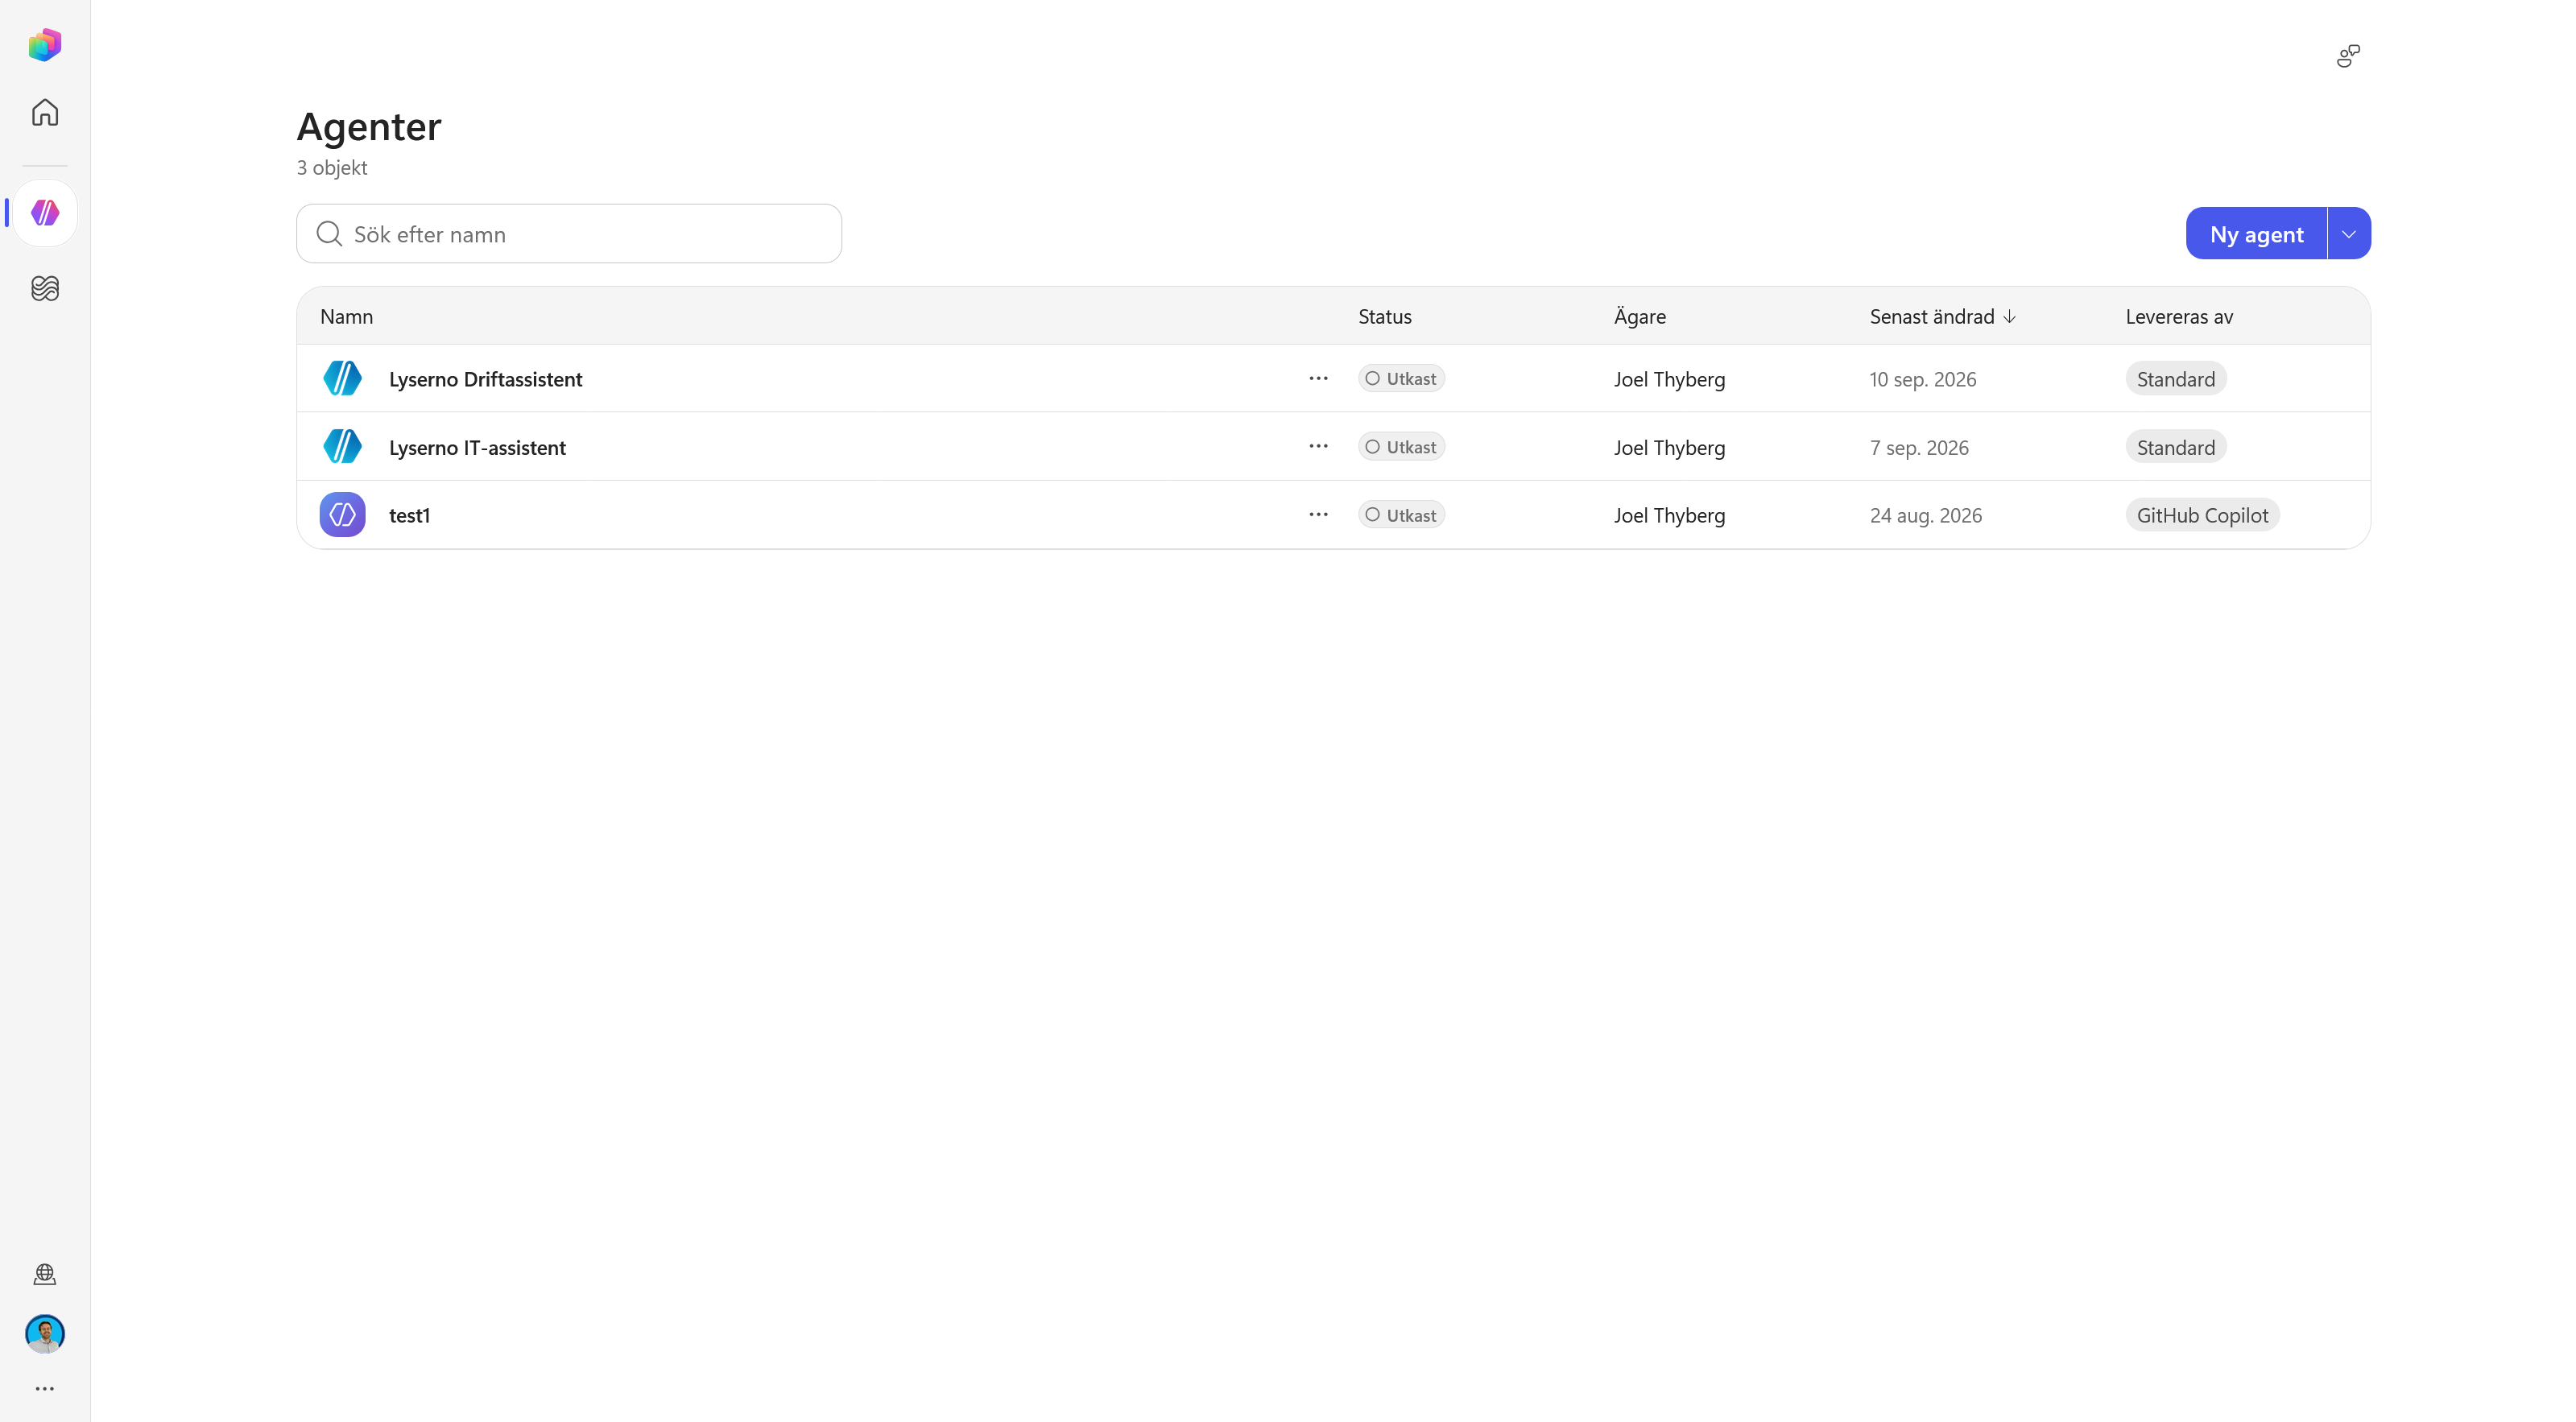Screen dimensions: 2576x1422
Task: Focus the Sök efter namn field
Action: coord(569,234)
